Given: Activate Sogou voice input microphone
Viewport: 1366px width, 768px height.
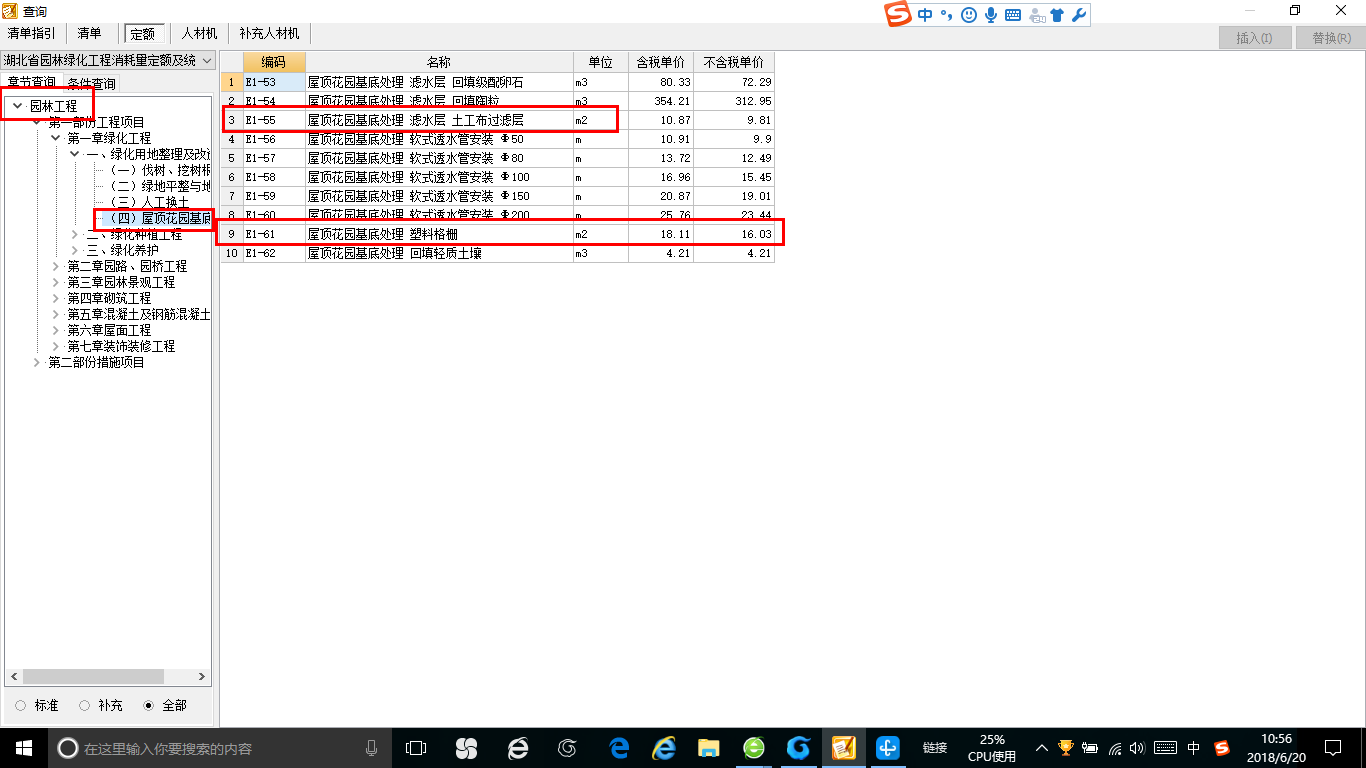Looking at the screenshot, I should pyautogui.click(x=991, y=15).
